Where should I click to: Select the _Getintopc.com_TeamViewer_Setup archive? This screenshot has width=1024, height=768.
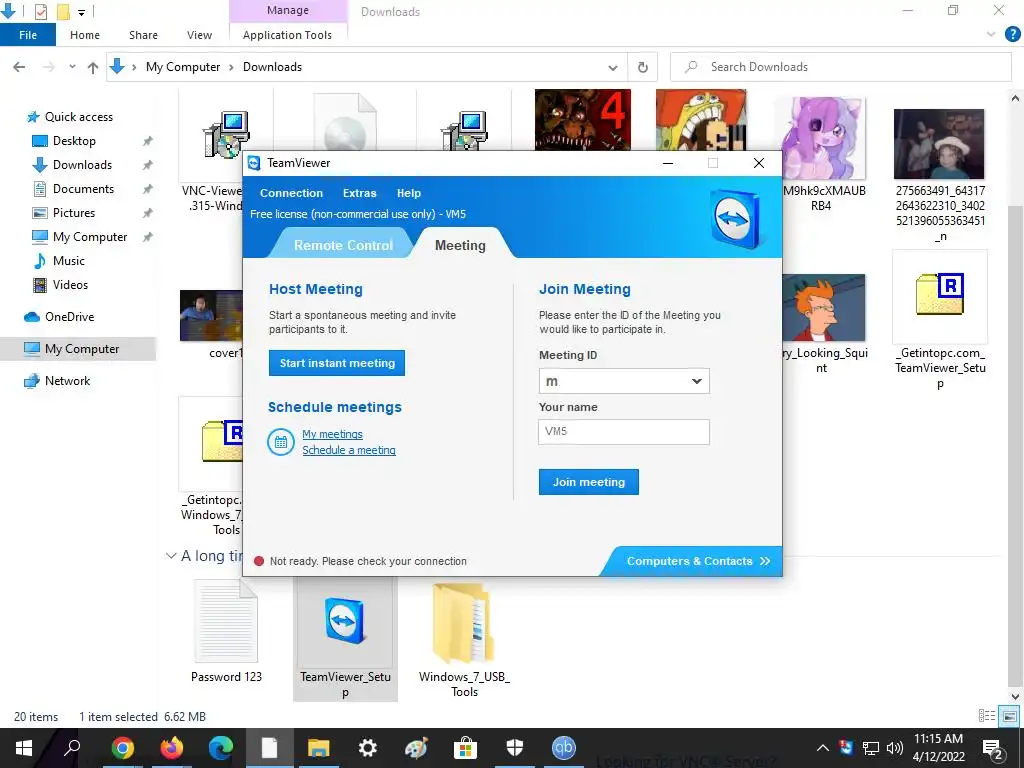click(x=940, y=321)
